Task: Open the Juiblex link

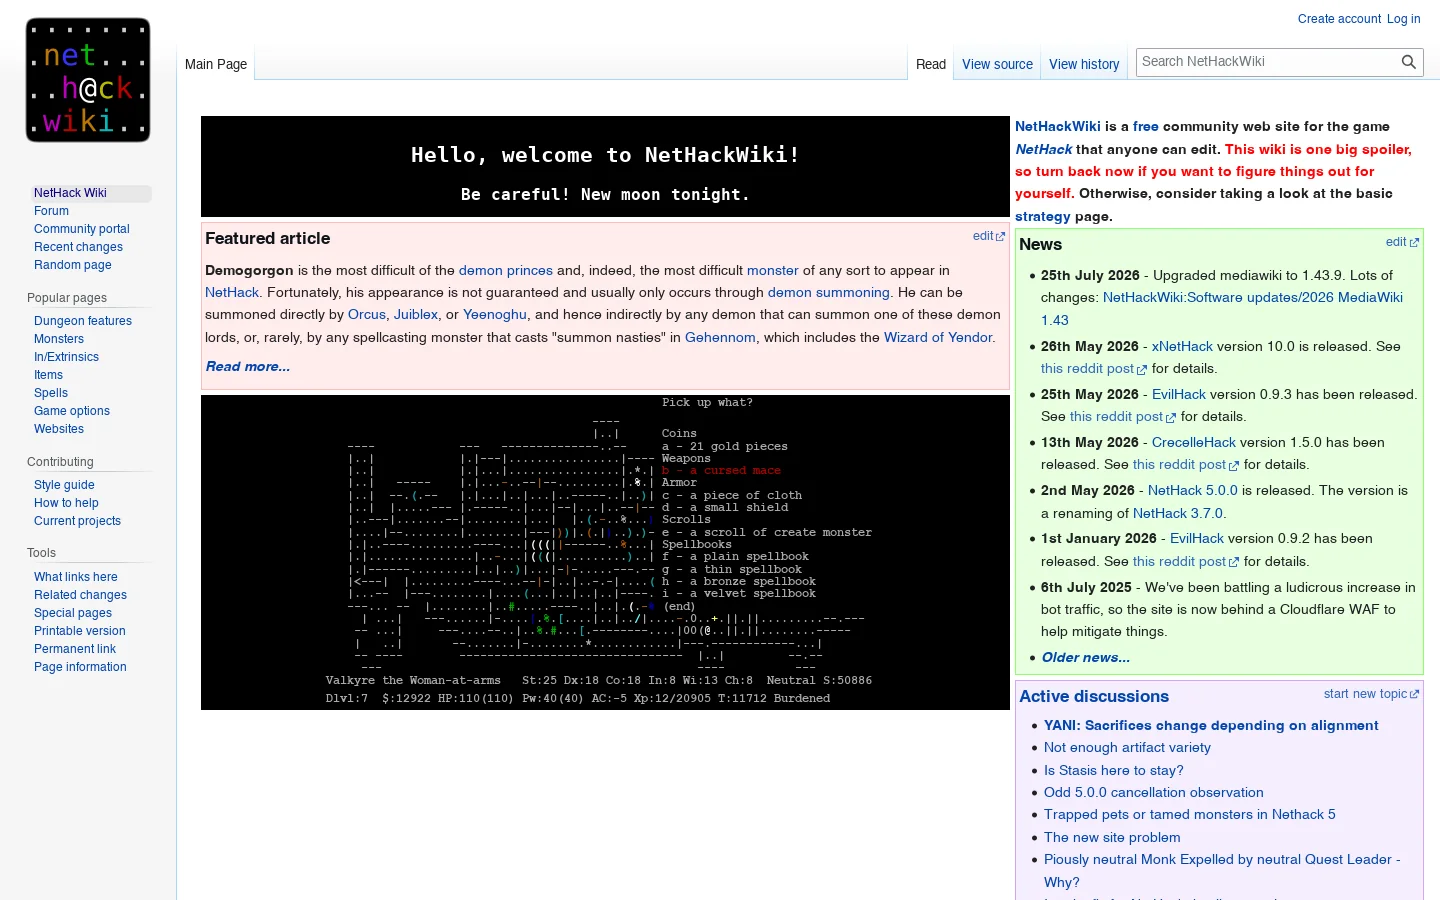Action: 416,314
